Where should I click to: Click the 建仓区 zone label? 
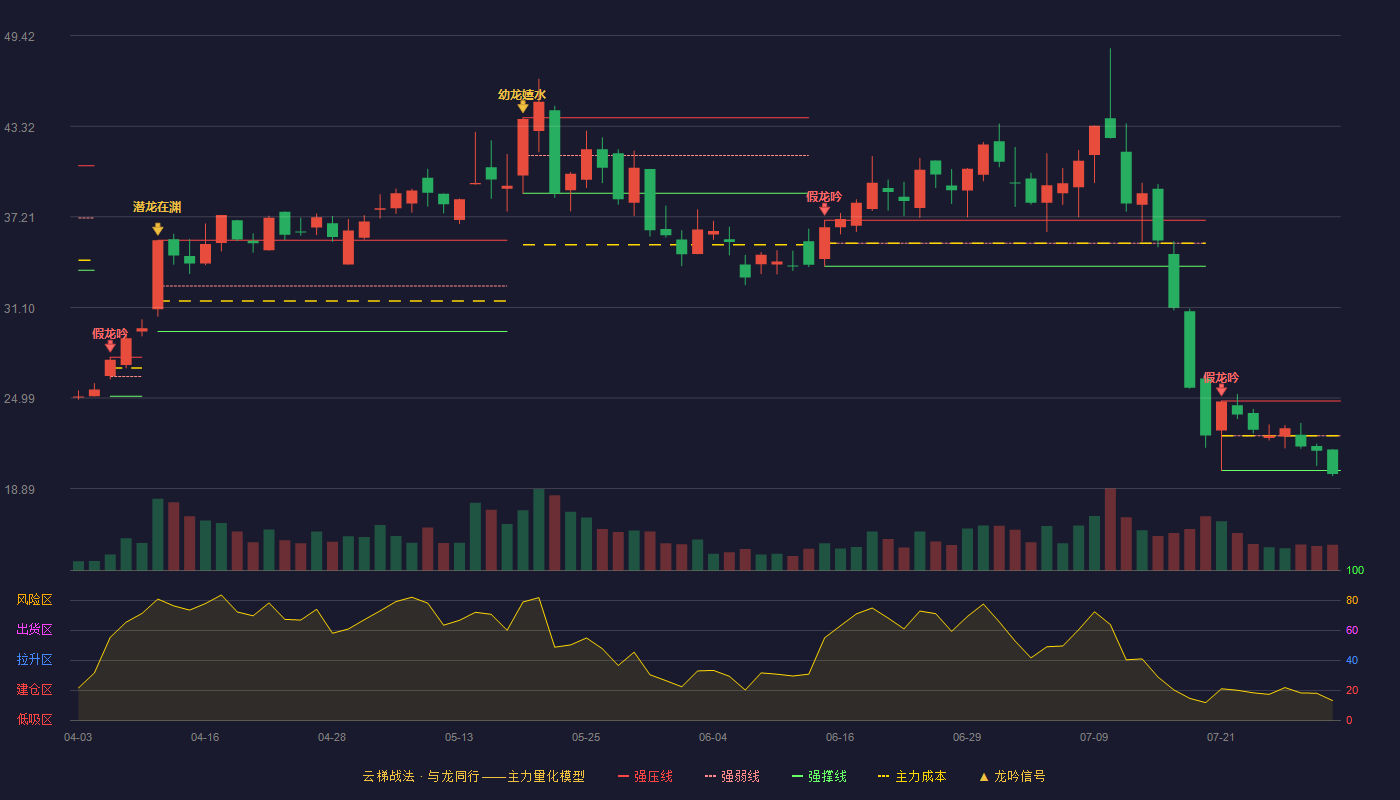click(x=34, y=690)
